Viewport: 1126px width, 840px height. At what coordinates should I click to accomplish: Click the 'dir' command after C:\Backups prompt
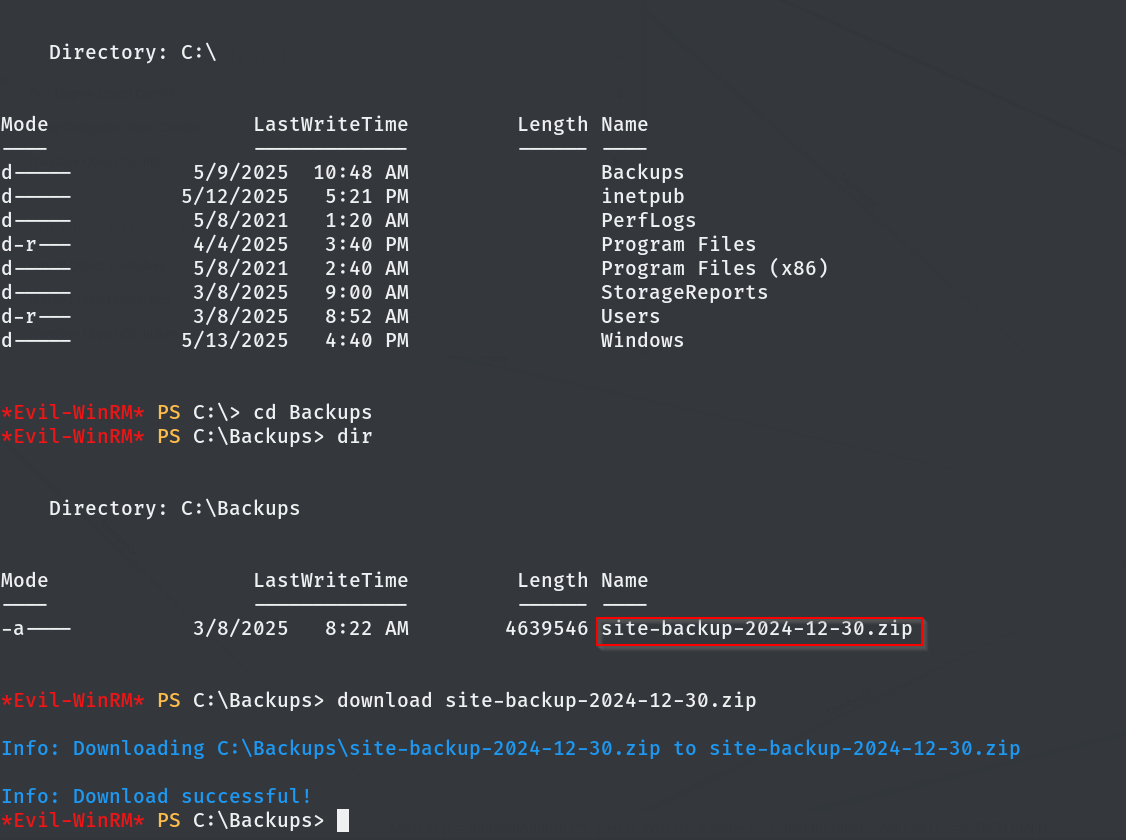click(355, 437)
